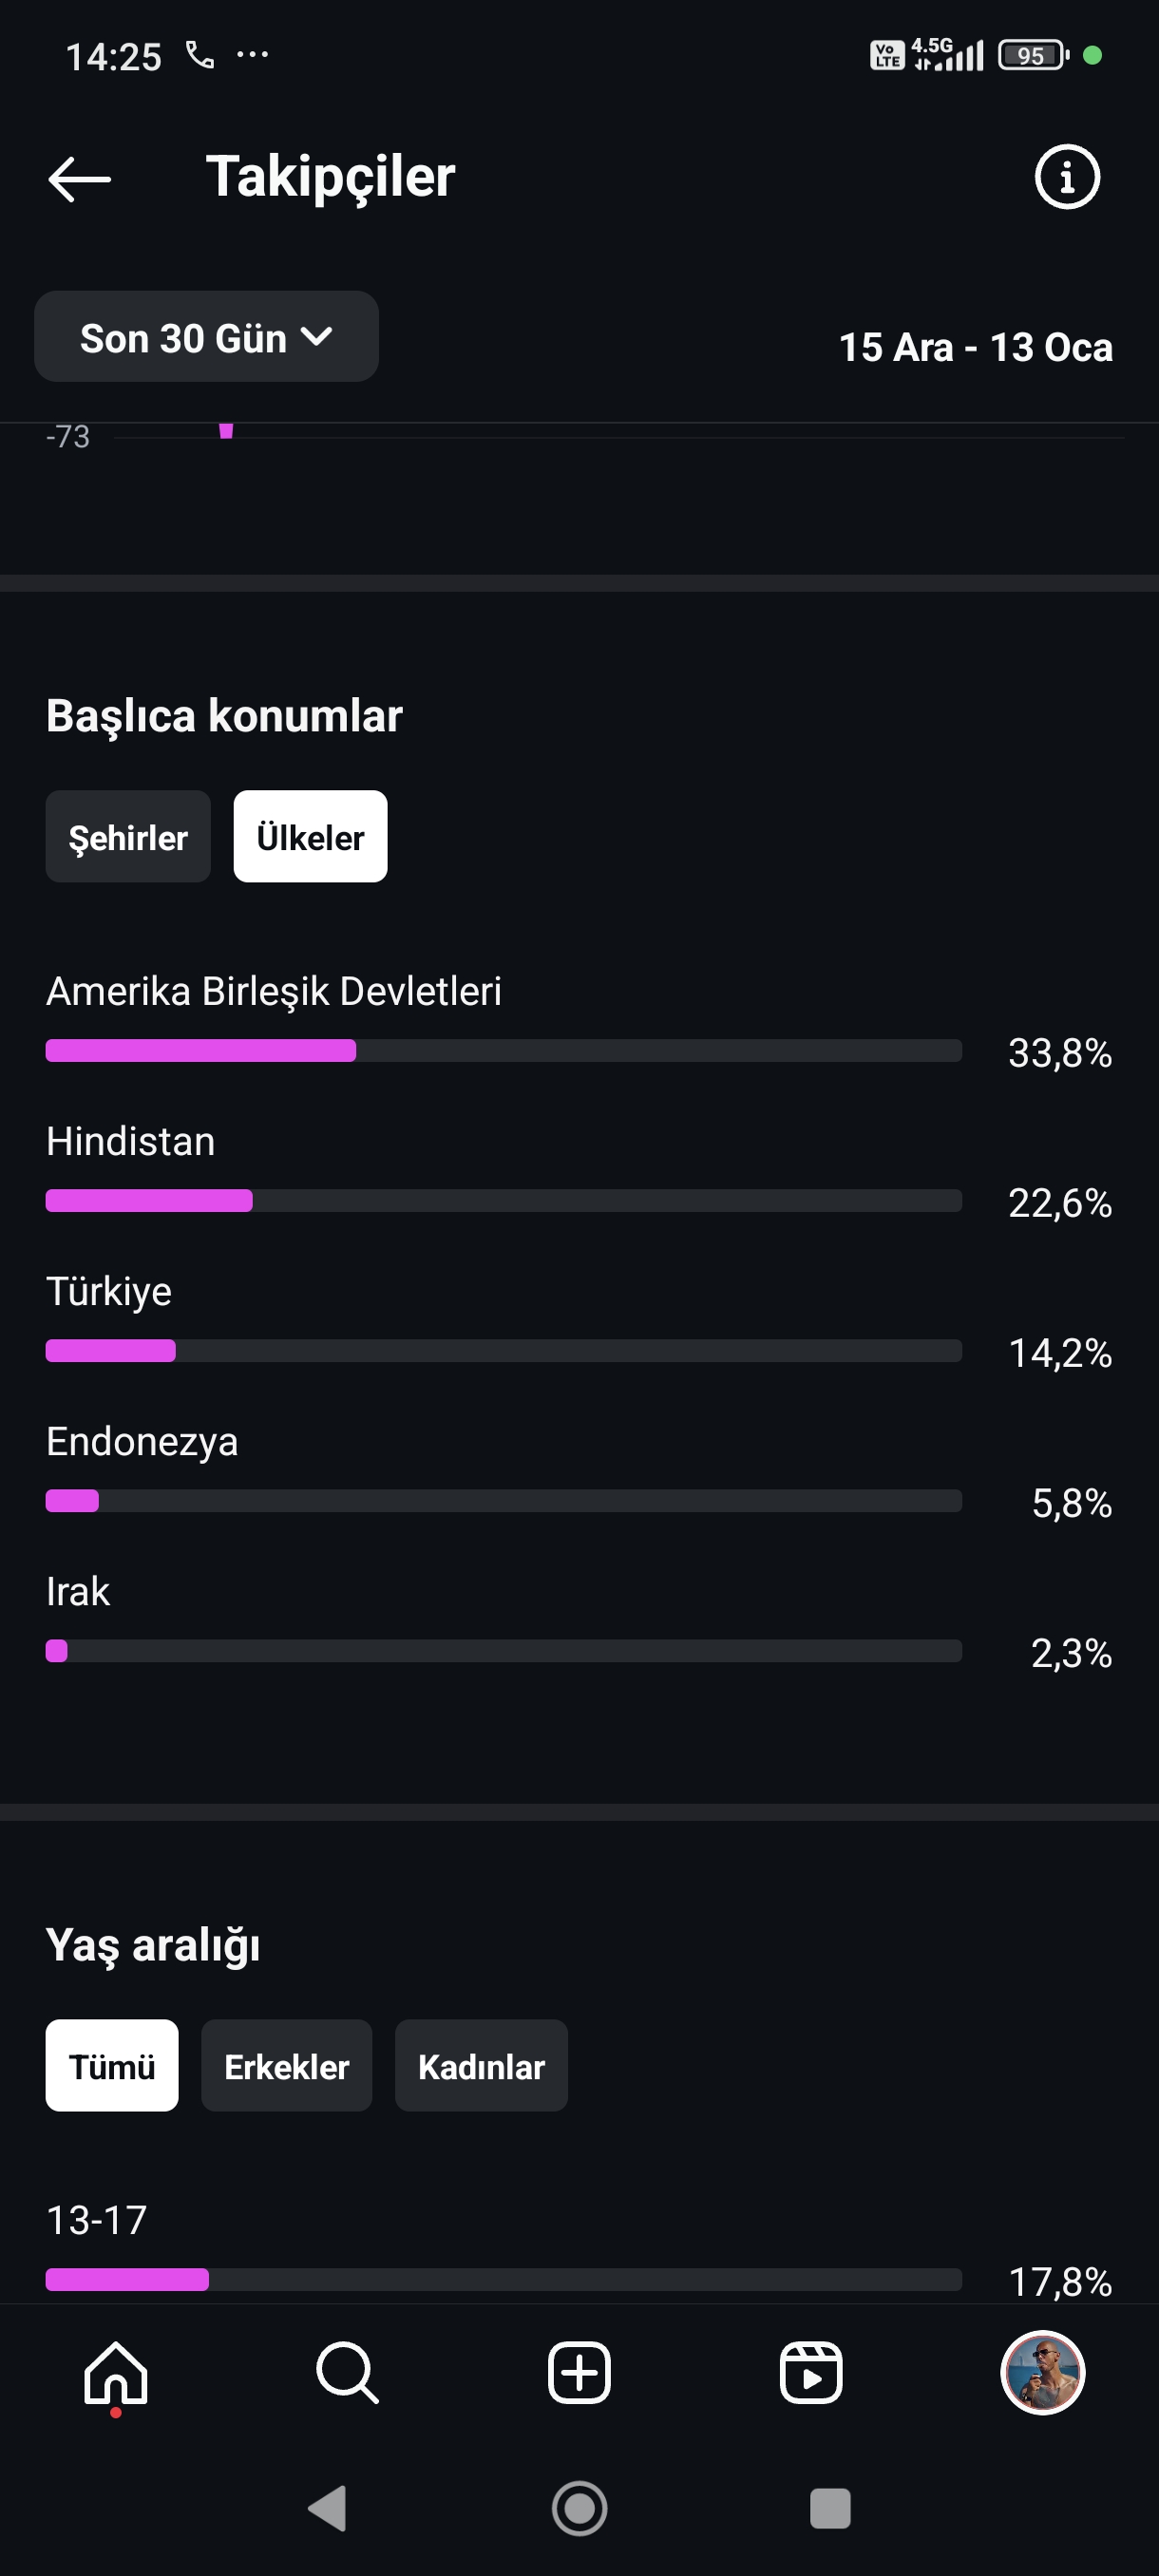Tap the Amerika Birleşik Devletleri percentage bar
This screenshot has height=2576, width=1159.
click(504, 1050)
